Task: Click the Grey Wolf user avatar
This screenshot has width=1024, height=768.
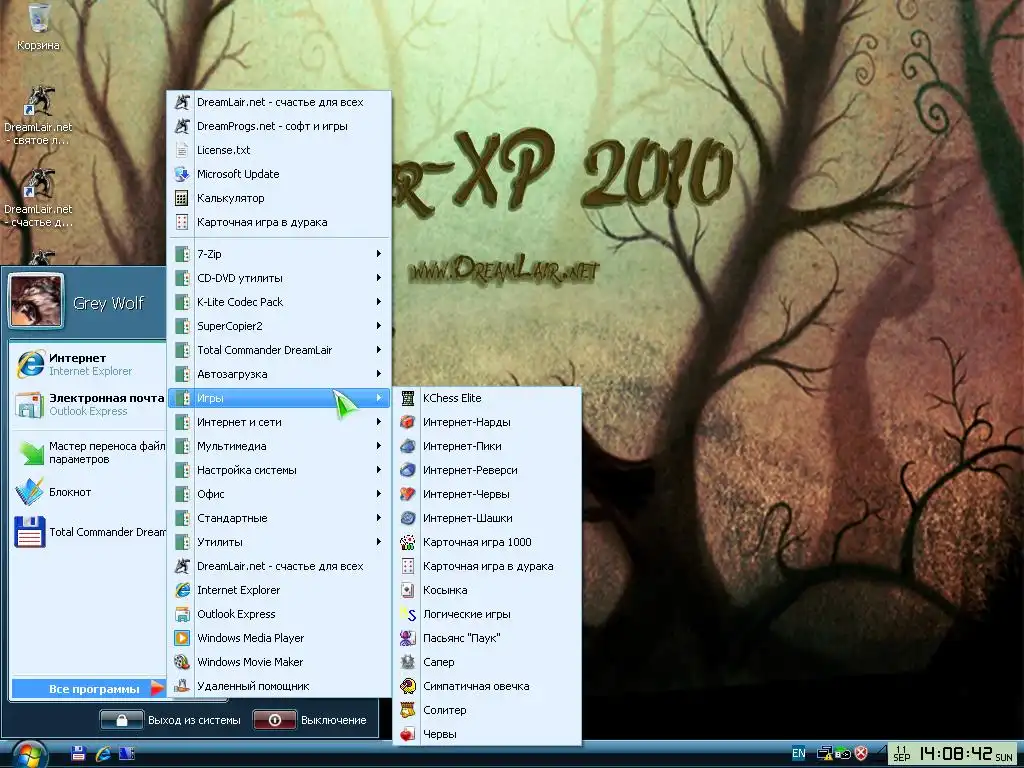Action: tap(36, 300)
